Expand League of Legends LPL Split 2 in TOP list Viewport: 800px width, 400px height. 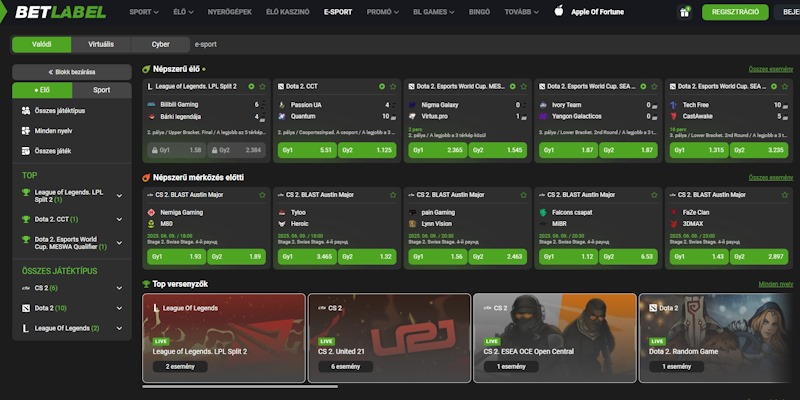tap(119, 196)
